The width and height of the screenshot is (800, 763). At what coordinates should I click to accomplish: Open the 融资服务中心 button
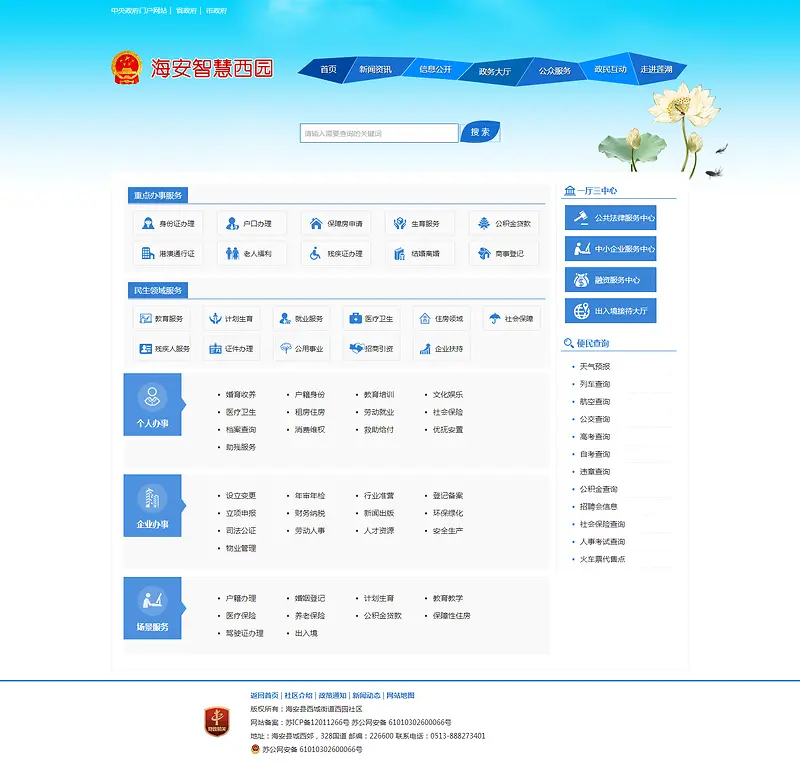point(610,280)
